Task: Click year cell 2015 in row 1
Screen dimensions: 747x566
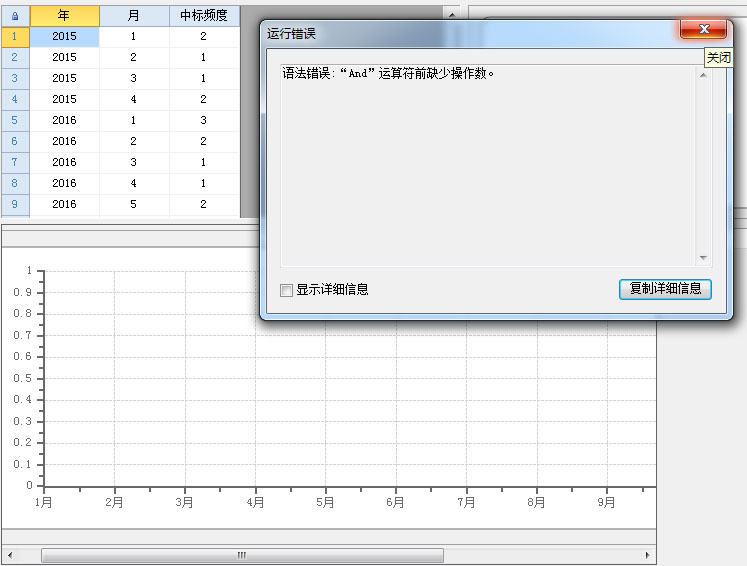Action: (64, 37)
